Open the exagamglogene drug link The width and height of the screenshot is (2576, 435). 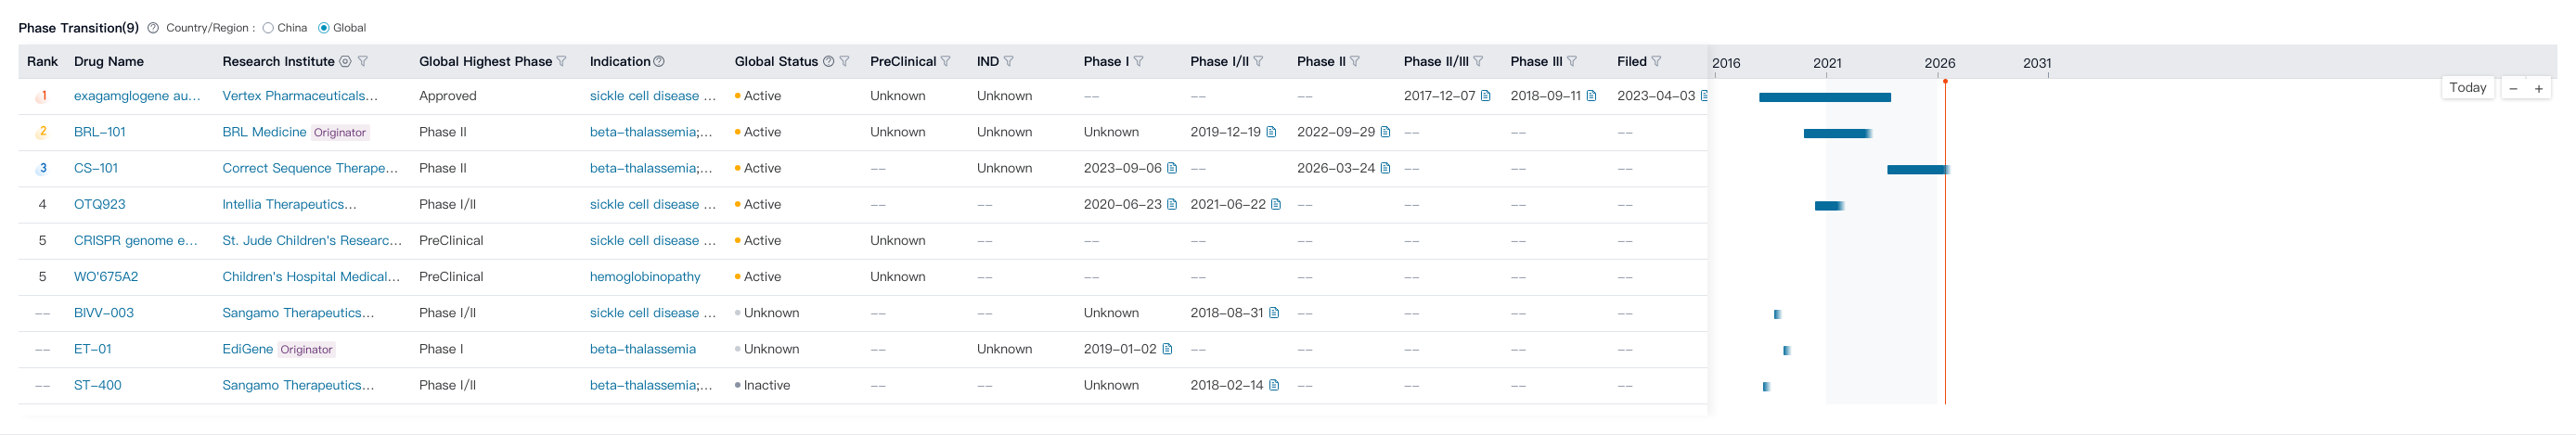[x=137, y=96]
